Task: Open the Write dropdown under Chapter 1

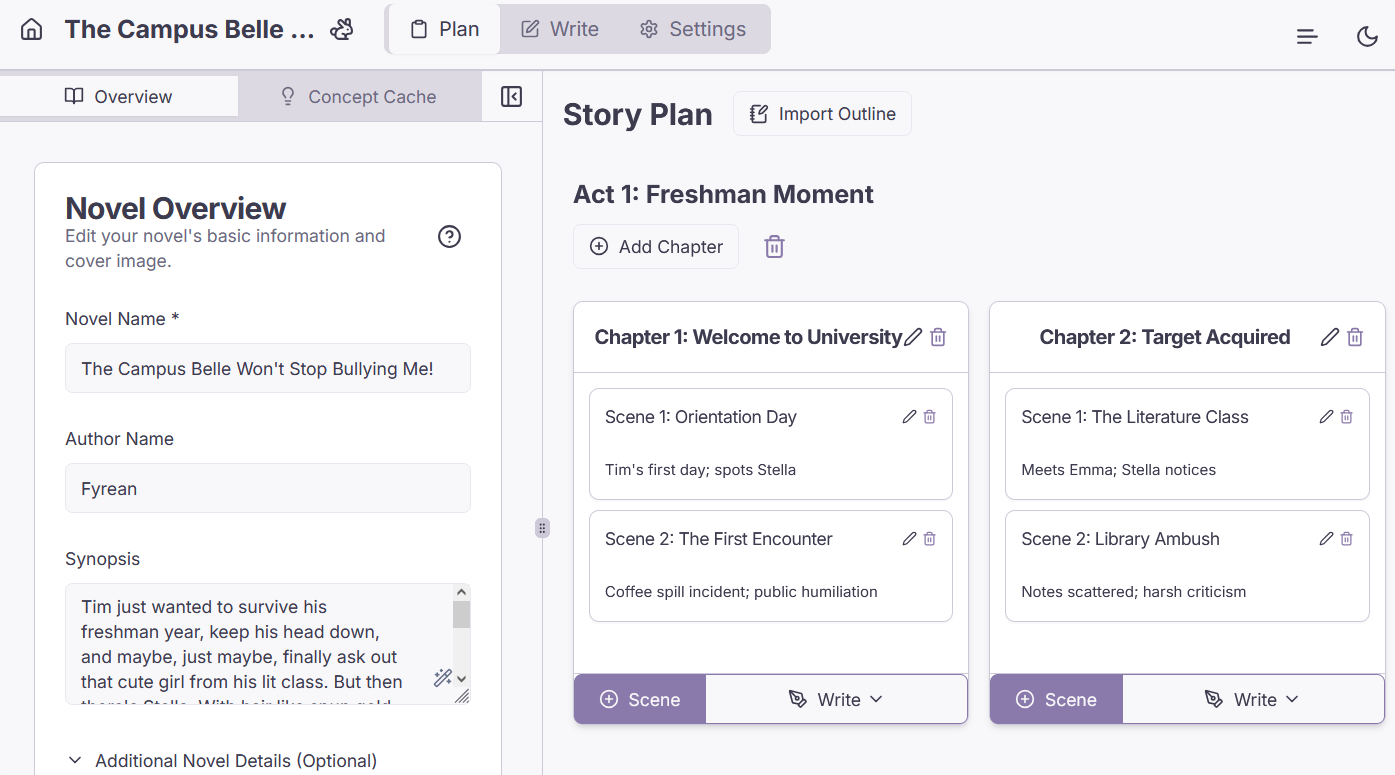Action: (x=837, y=699)
